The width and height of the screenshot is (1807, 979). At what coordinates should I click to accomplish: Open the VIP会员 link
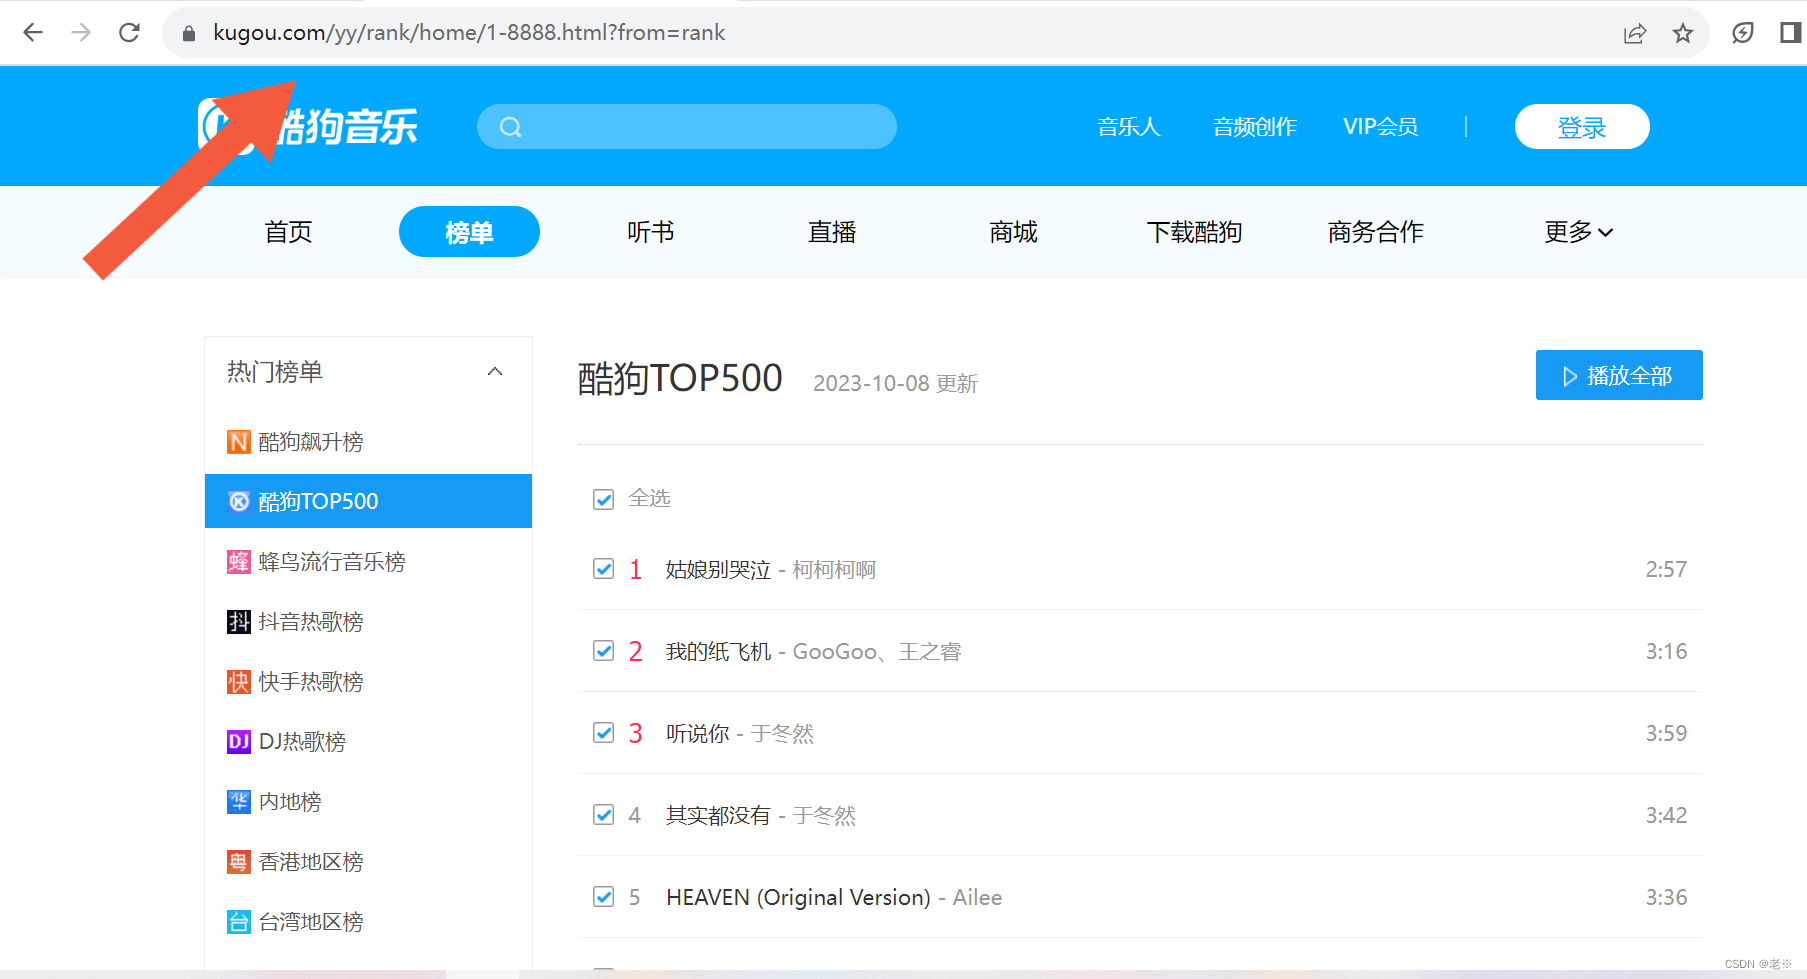tap(1381, 127)
